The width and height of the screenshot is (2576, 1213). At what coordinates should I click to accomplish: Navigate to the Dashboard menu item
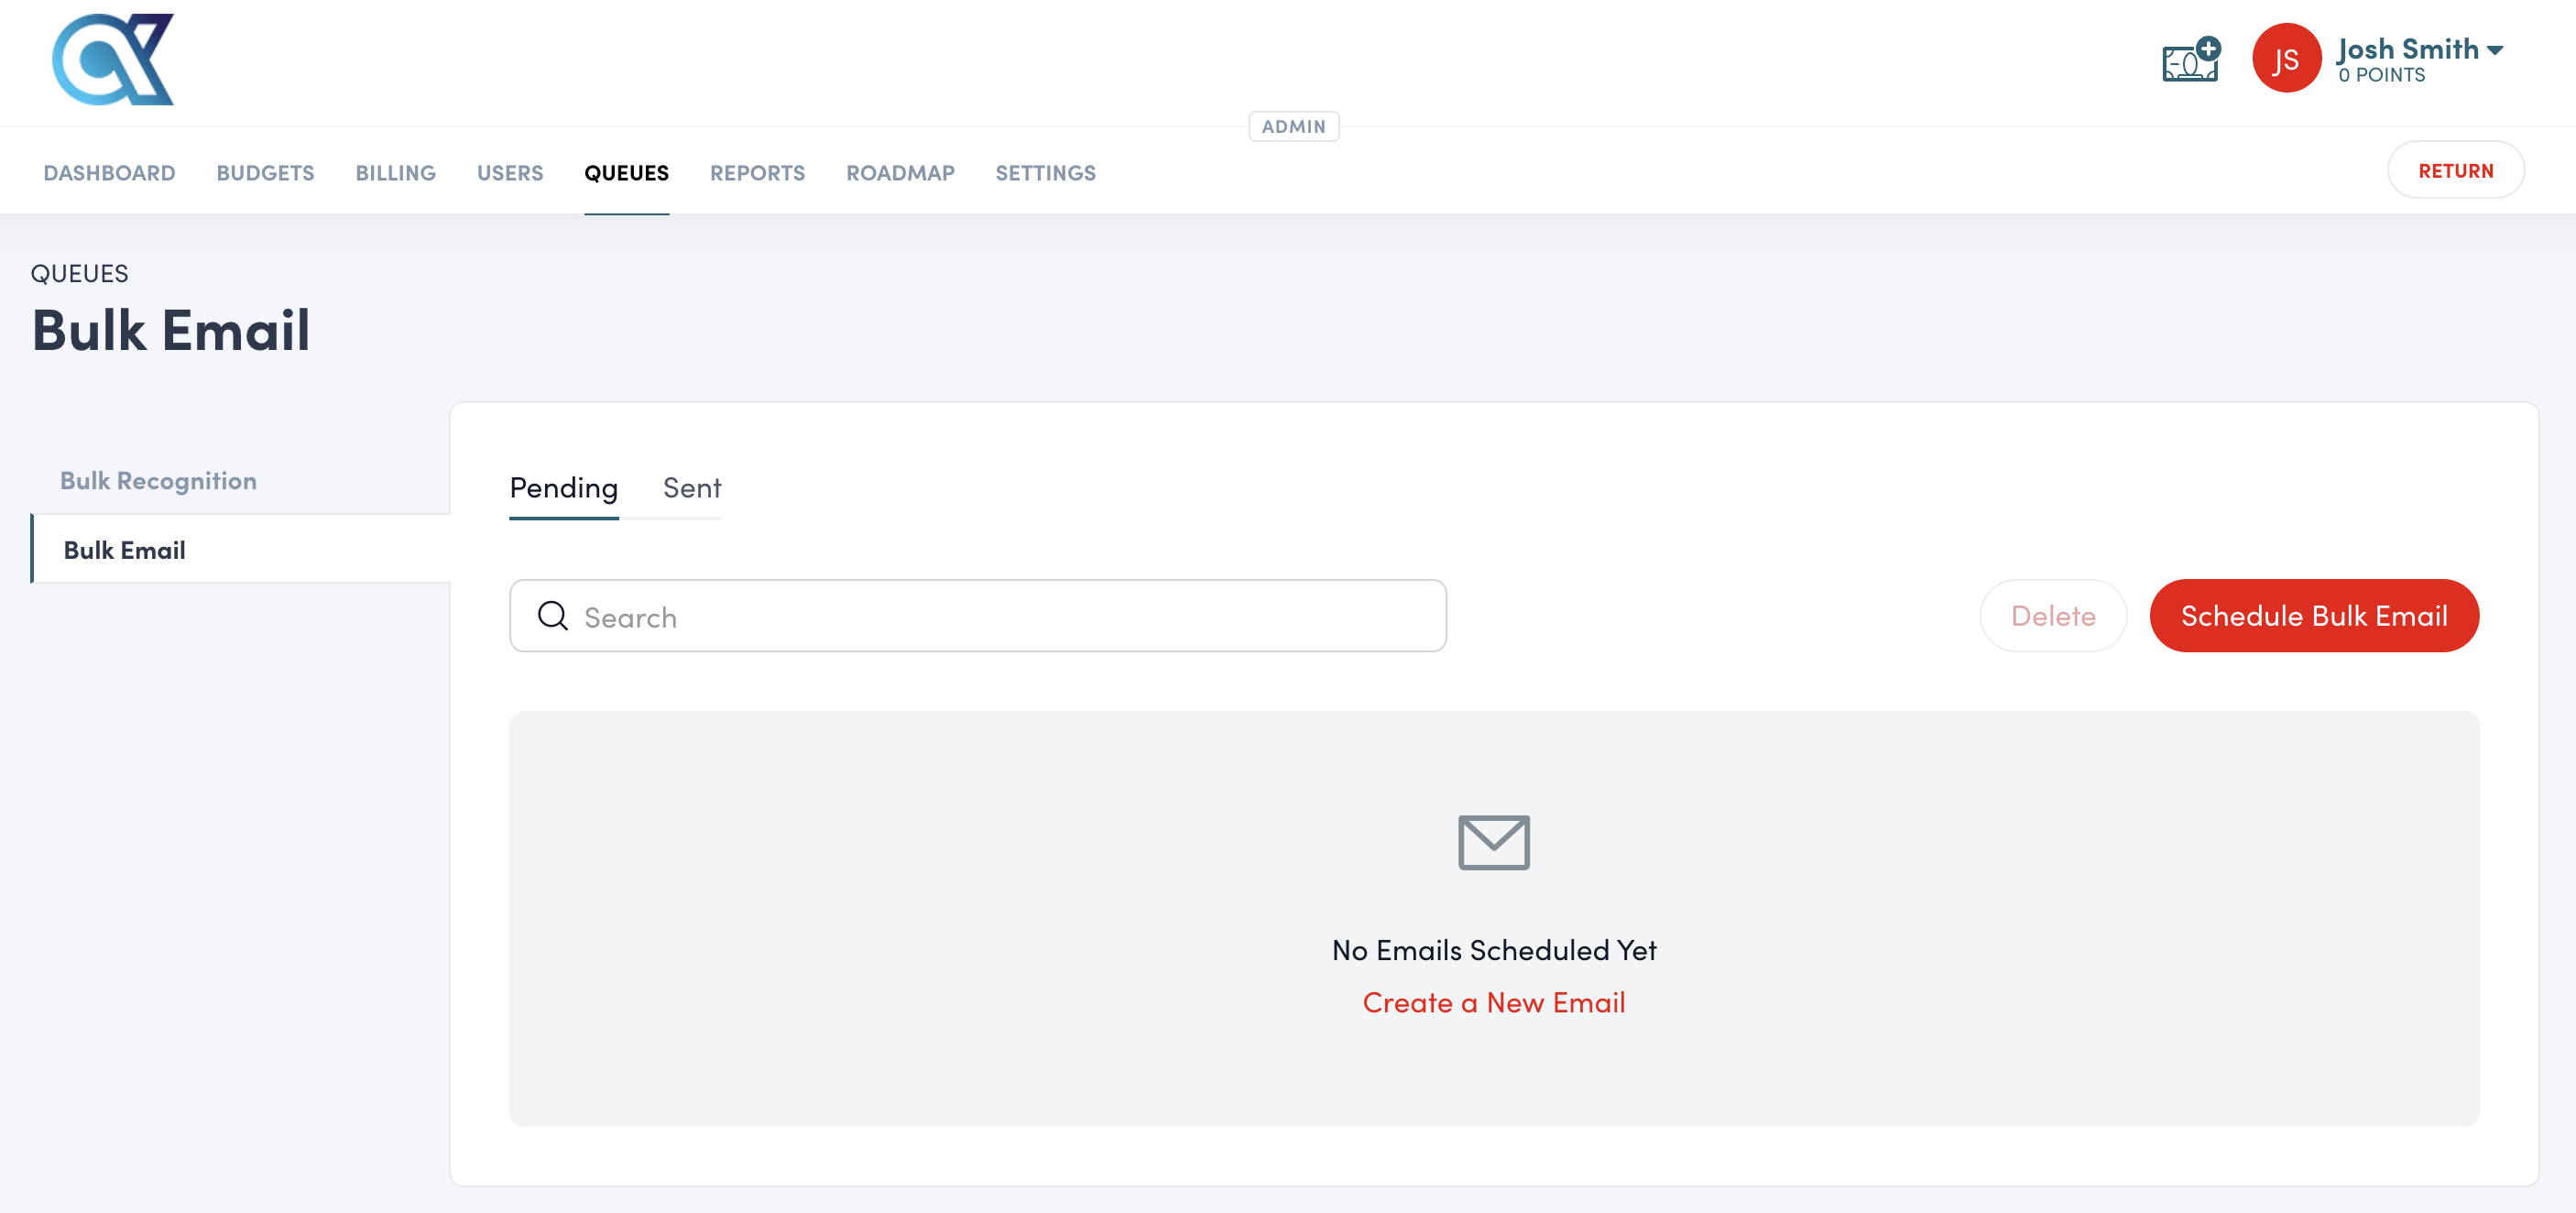coord(109,172)
